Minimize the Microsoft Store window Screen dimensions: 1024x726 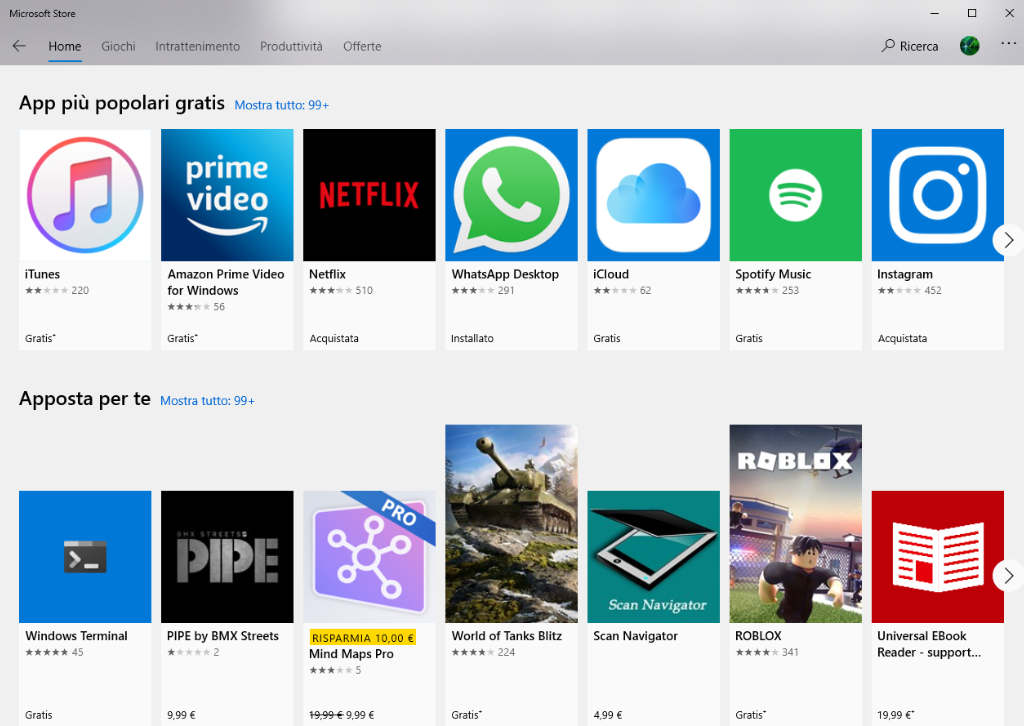[935, 13]
